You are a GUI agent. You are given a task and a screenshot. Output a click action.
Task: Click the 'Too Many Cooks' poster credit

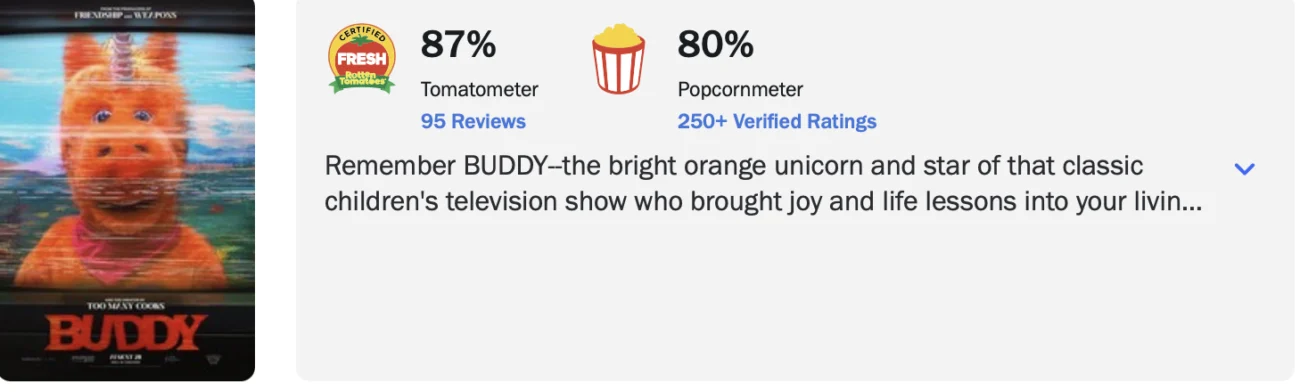[127, 302]
